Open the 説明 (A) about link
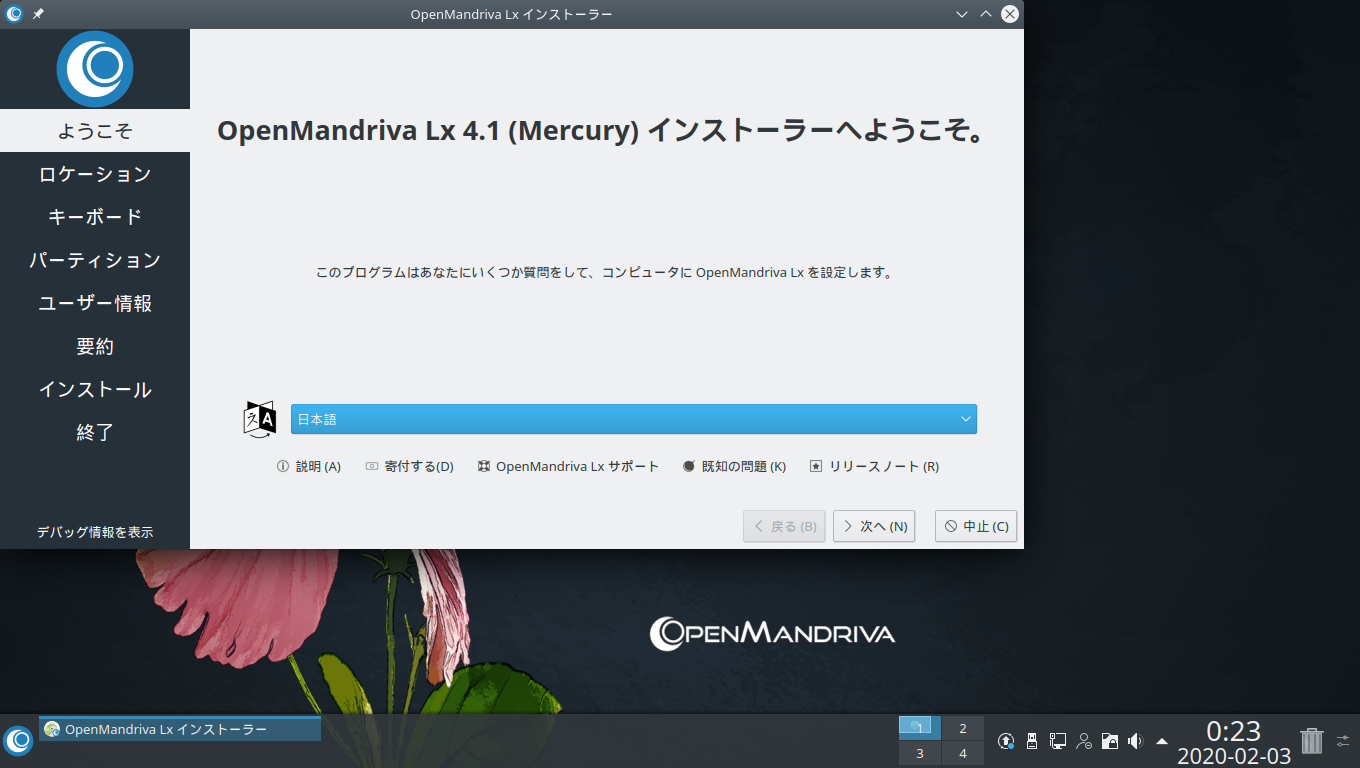 point(309,466)
